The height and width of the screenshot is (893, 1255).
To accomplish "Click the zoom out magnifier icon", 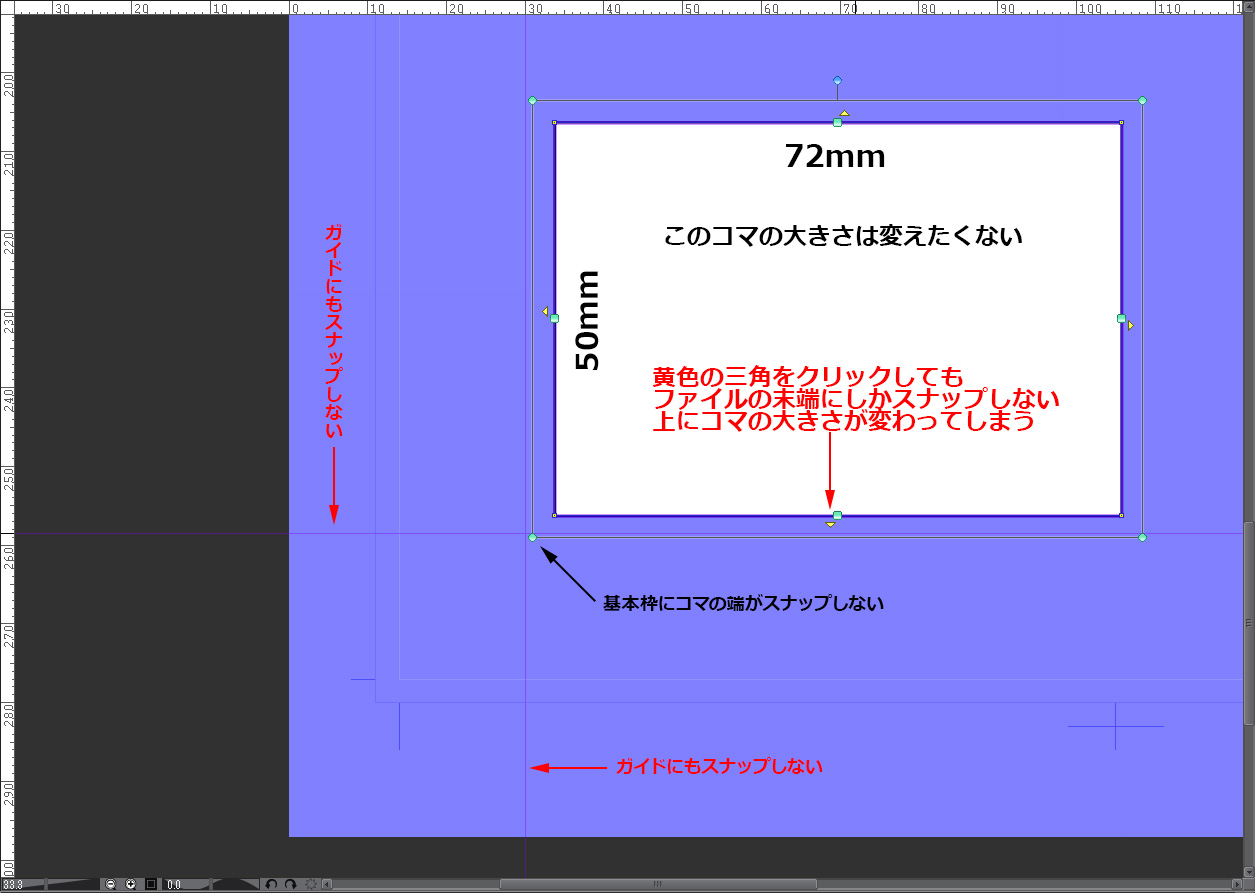I will pos(111,884).
